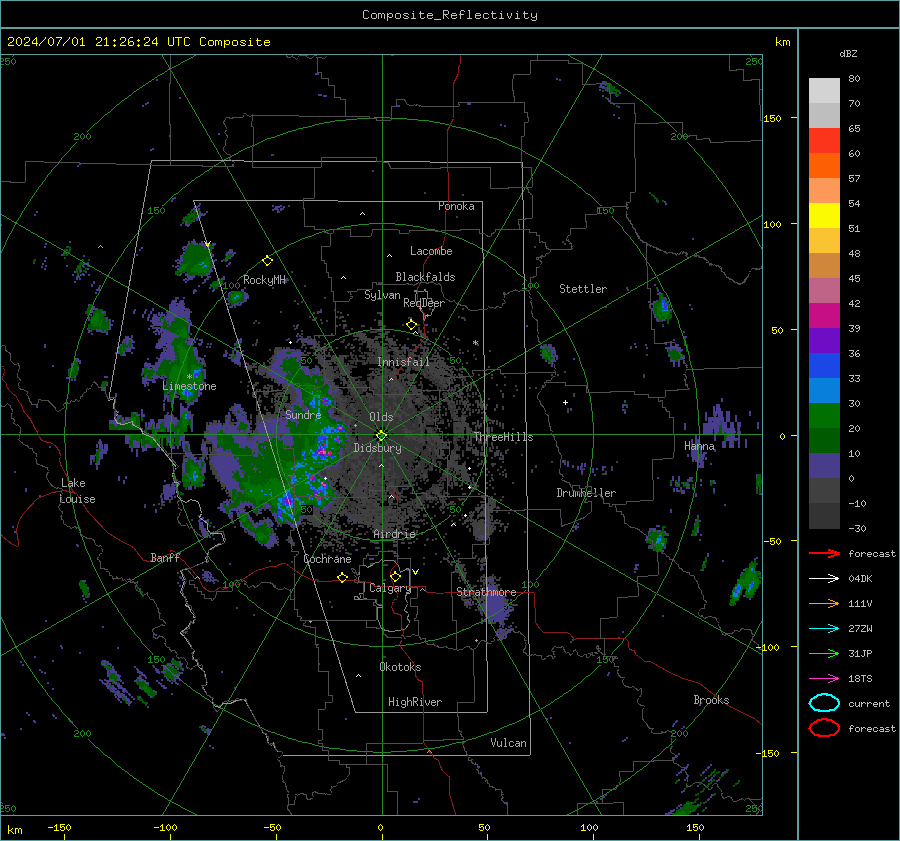
Task: Select the cyan 27ZW arrow icon
Action: (x=824, y=629)
